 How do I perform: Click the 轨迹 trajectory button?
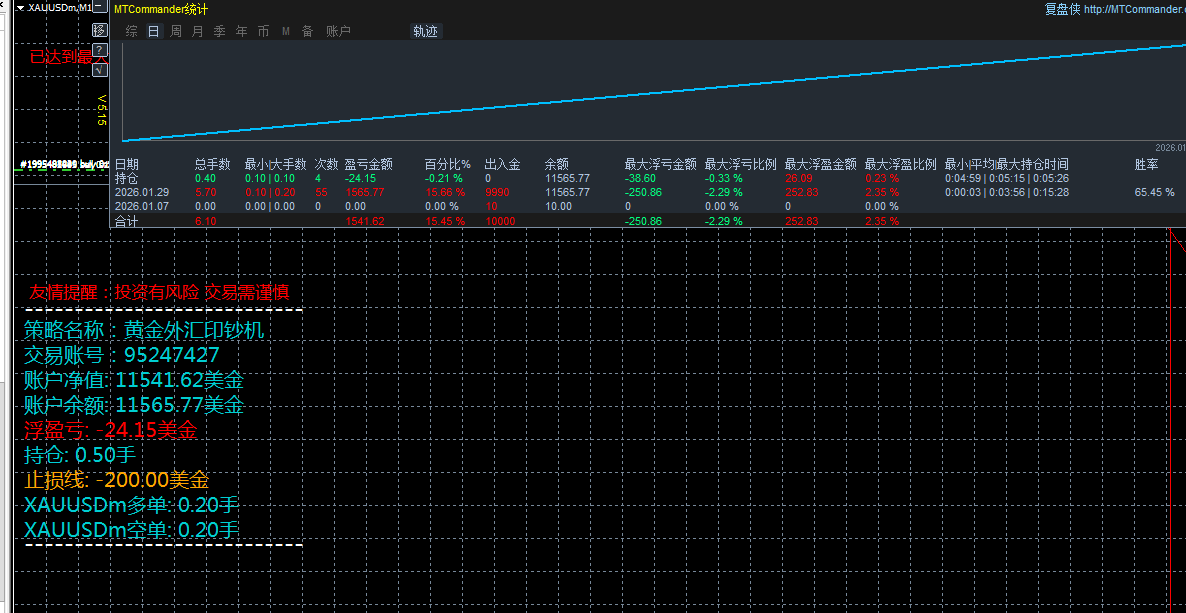[425, 30]
